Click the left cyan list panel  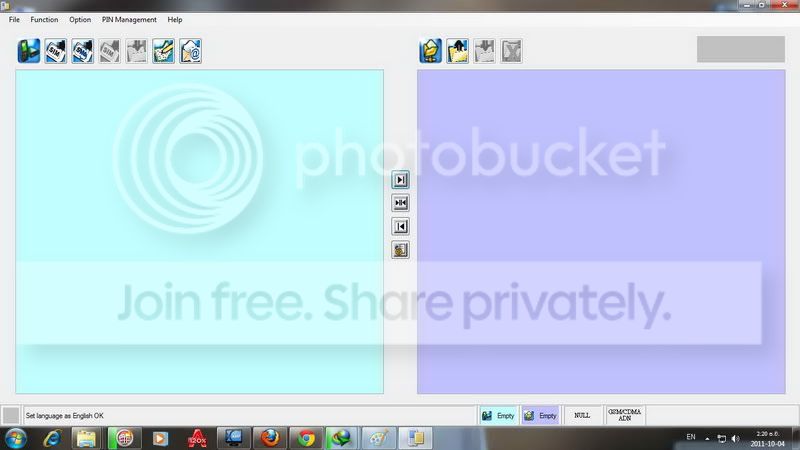click(199, 232)
